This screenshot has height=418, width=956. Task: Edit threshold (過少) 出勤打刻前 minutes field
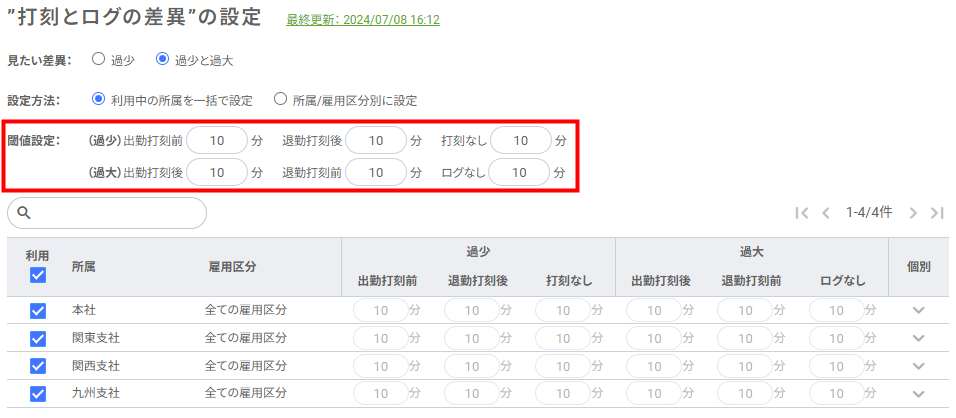pos(216,141)
